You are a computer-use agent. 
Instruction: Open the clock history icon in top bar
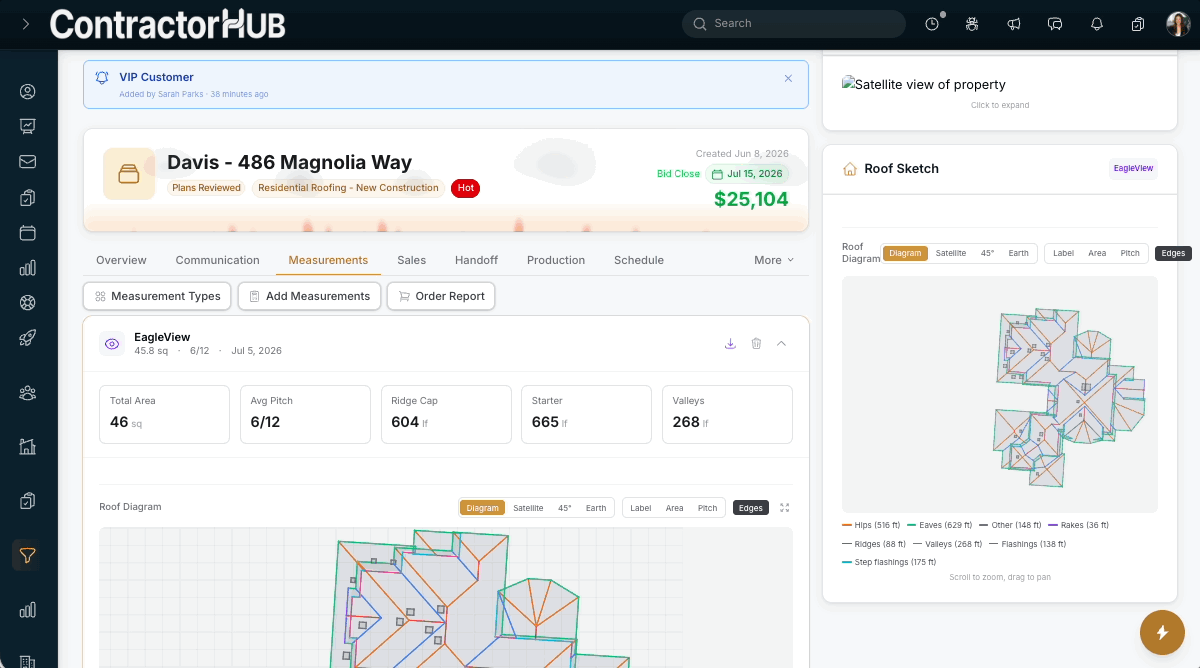pyautogui.click(x=932, y=24)
